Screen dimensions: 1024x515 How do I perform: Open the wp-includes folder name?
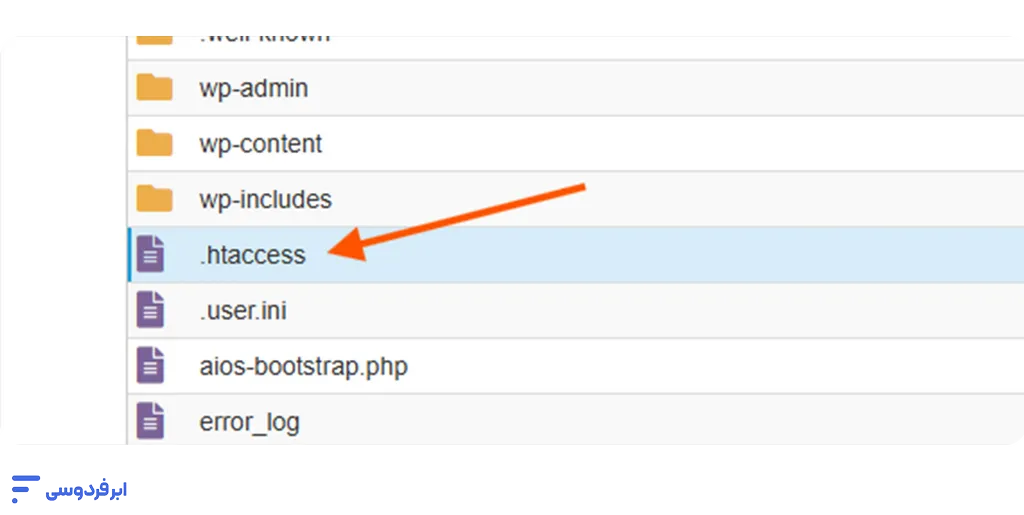point(265,199)
